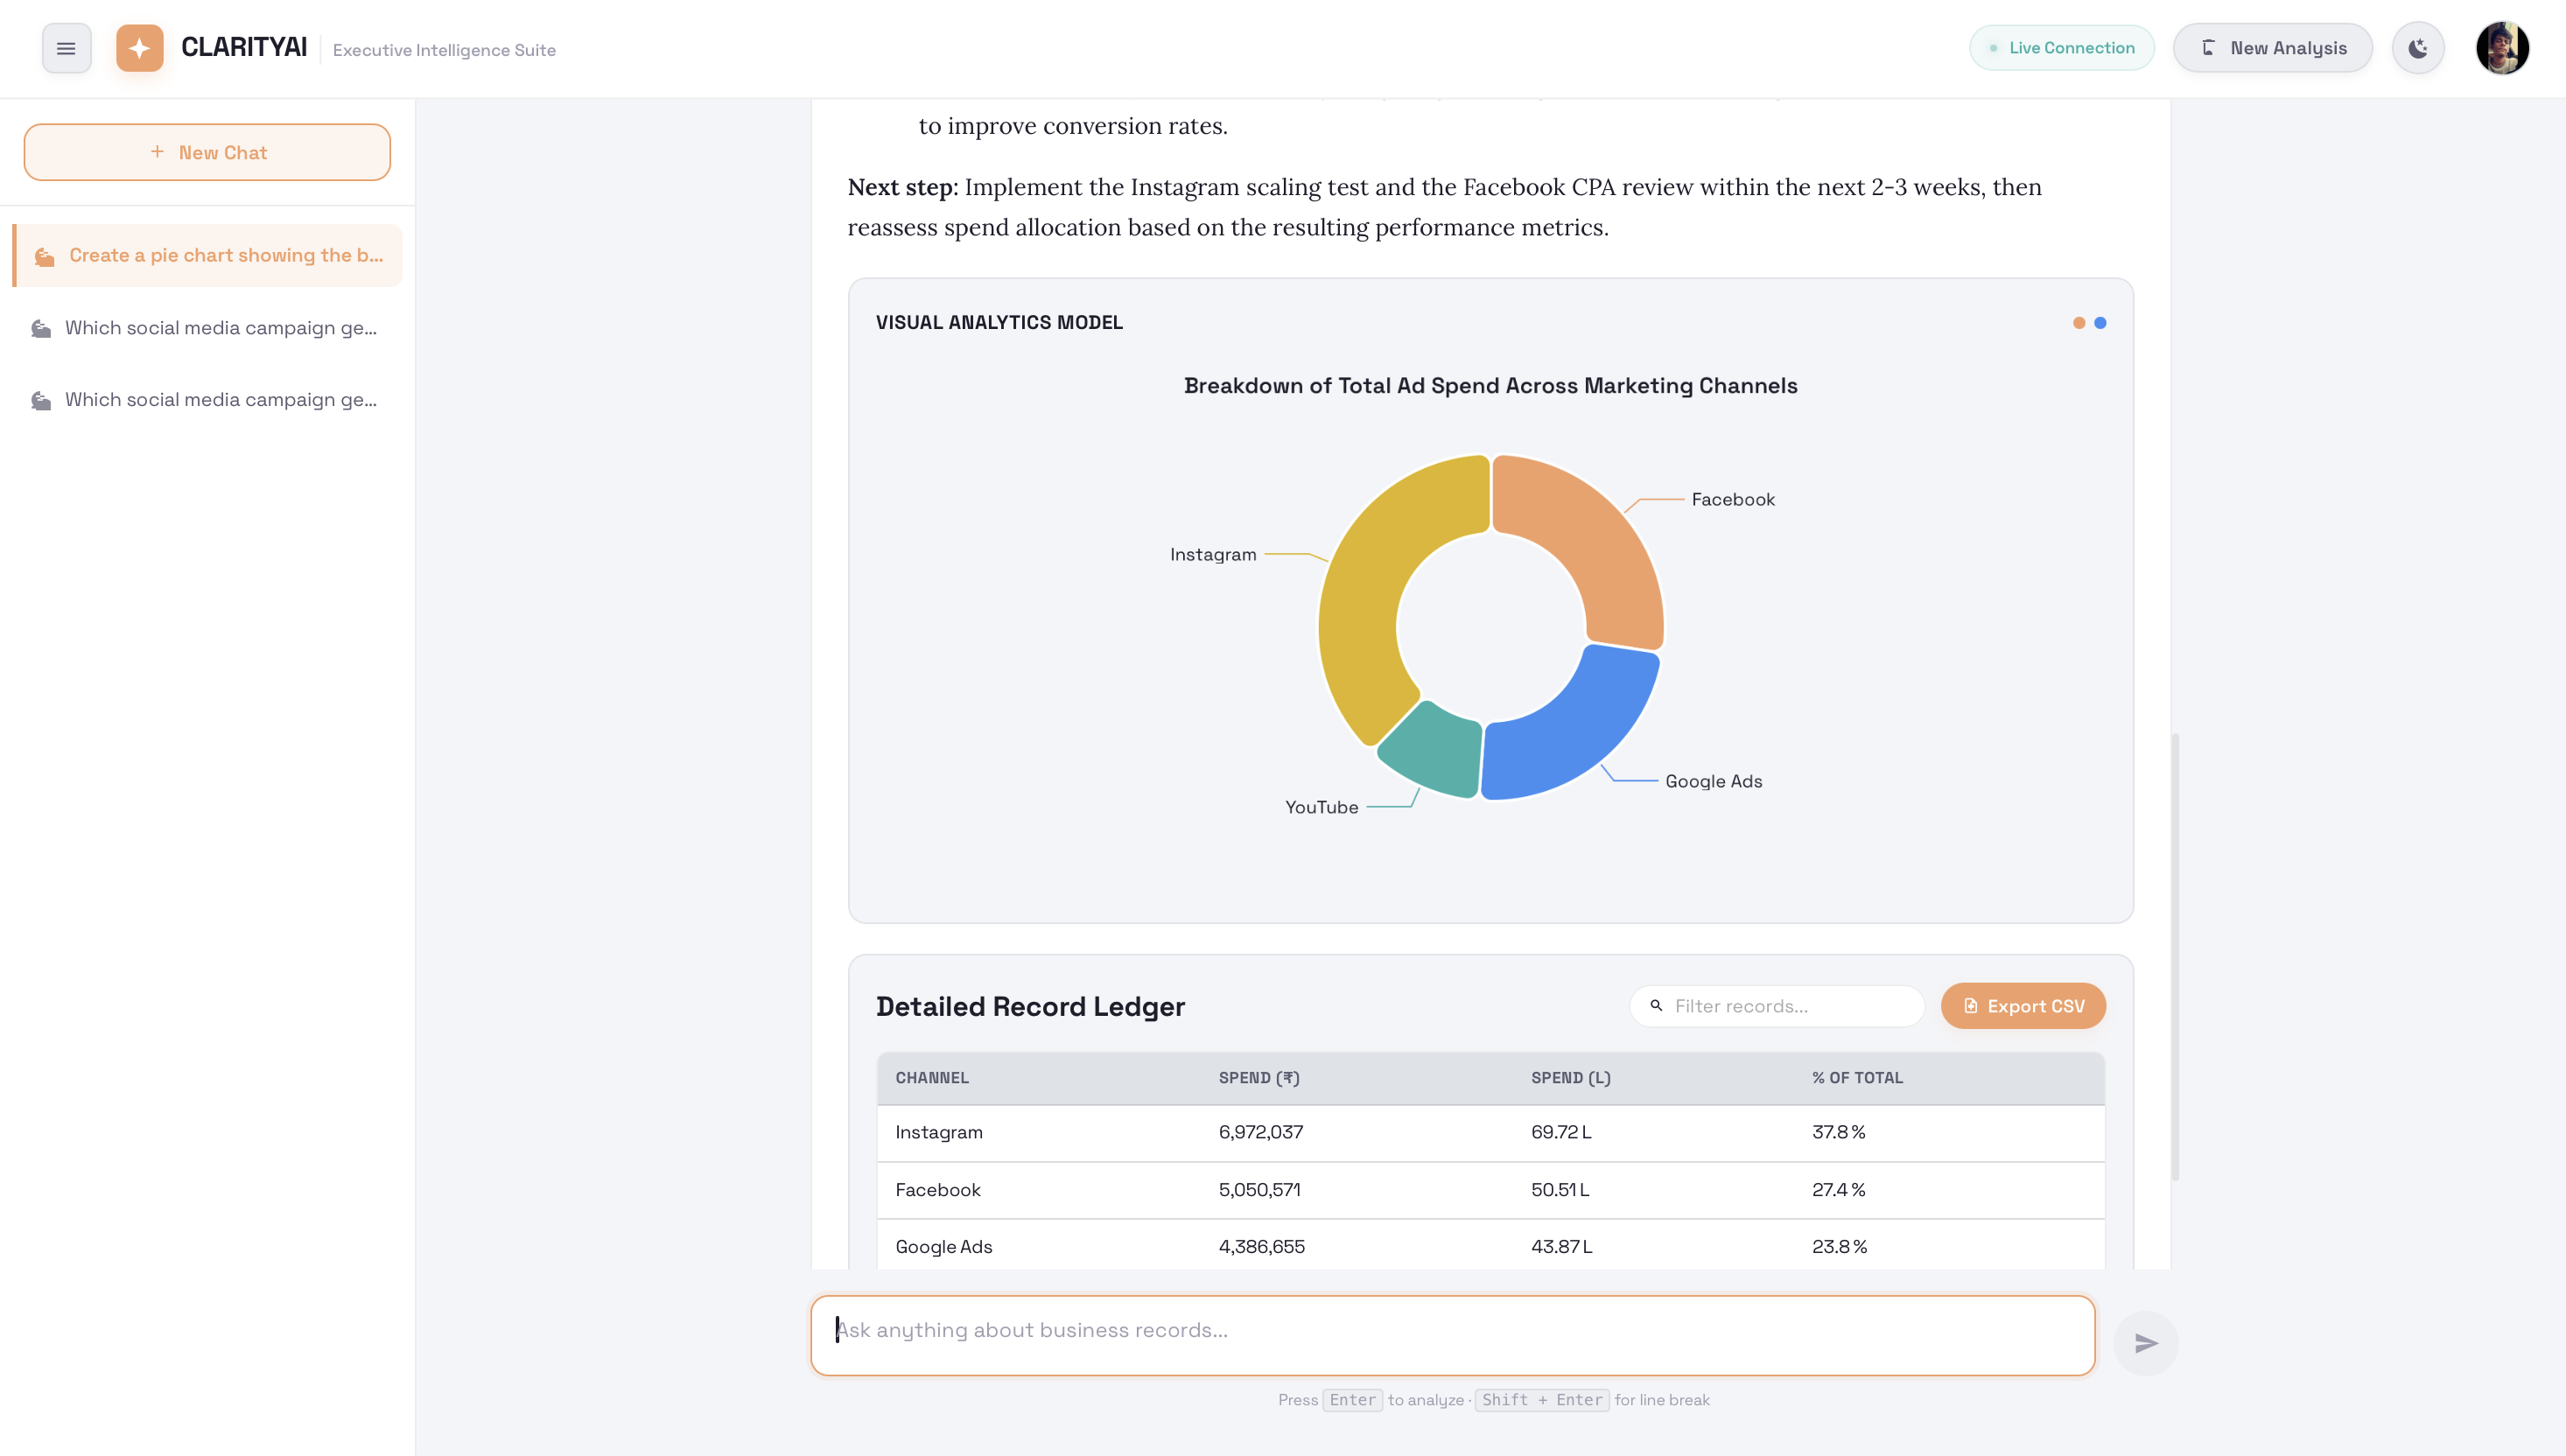
Task: Toggle dark mode with the moon icon
Action: coord(2417,48)
